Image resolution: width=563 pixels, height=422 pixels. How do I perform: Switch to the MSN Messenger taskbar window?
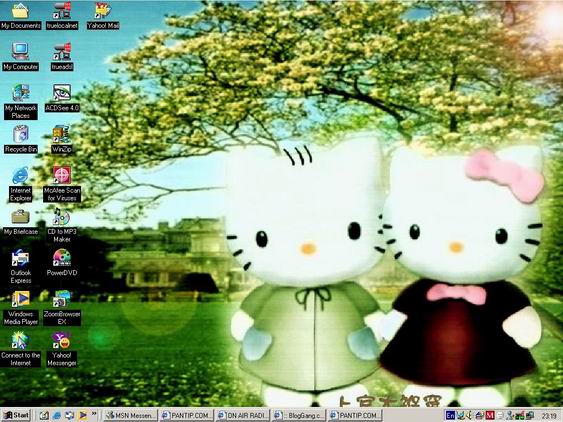click(x=131, y=416)
